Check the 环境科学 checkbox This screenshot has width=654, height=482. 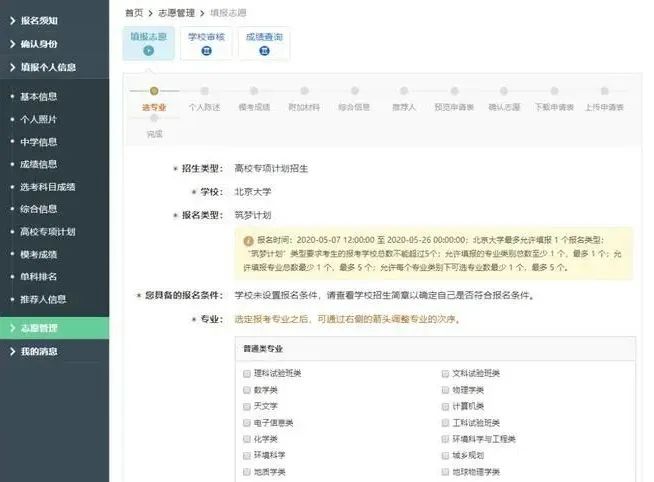(x=247, y=456)
